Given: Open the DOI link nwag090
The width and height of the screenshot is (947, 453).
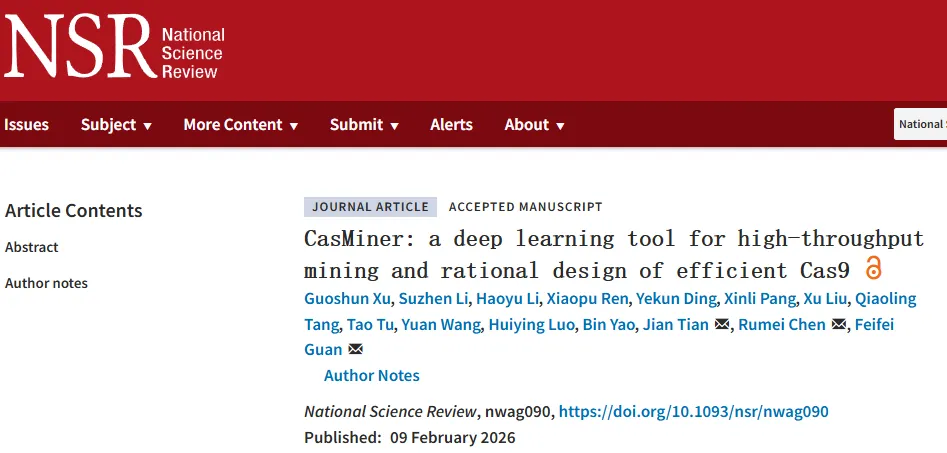Looking at the screenshot, I should coord(693,411).
